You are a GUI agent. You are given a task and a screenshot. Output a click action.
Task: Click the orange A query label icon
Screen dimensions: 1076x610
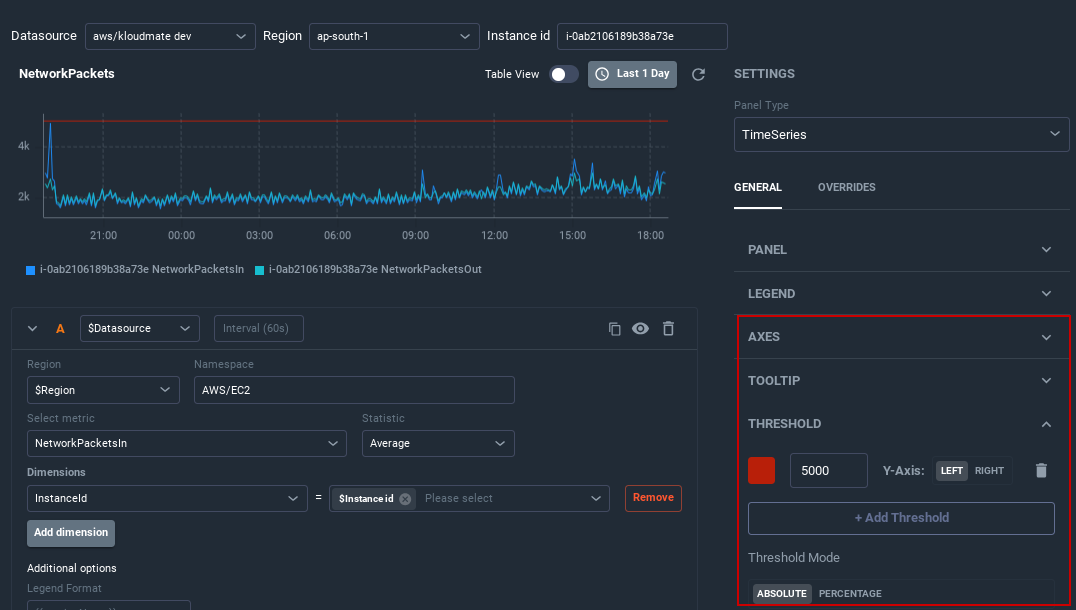(x=59, y=328)
